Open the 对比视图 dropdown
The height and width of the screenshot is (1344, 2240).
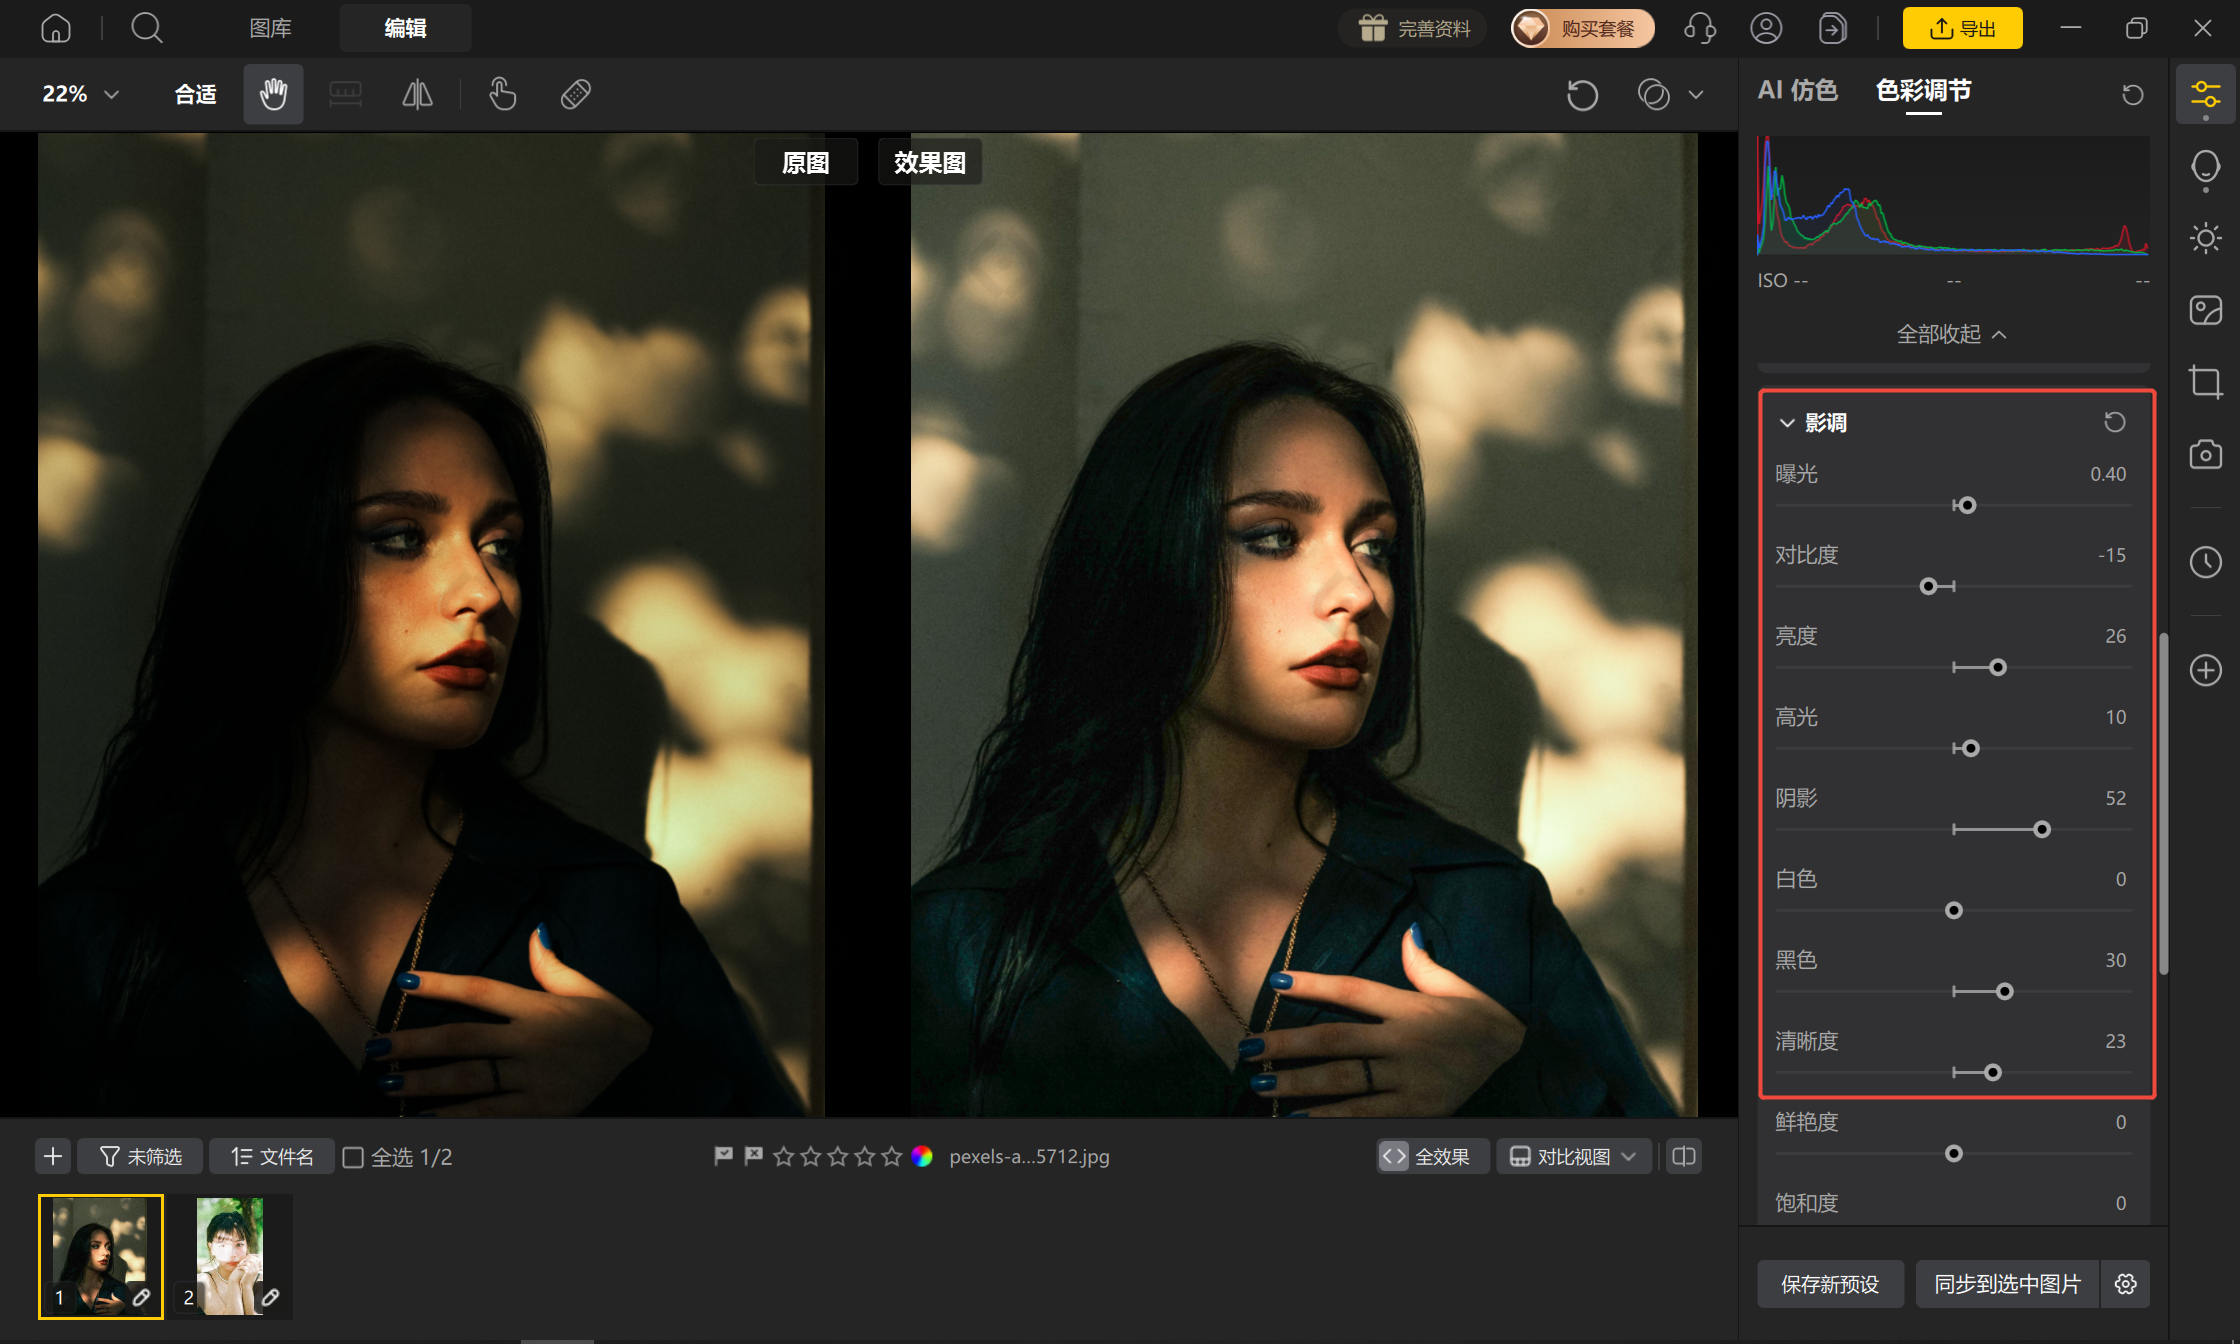(1573, 1157)
